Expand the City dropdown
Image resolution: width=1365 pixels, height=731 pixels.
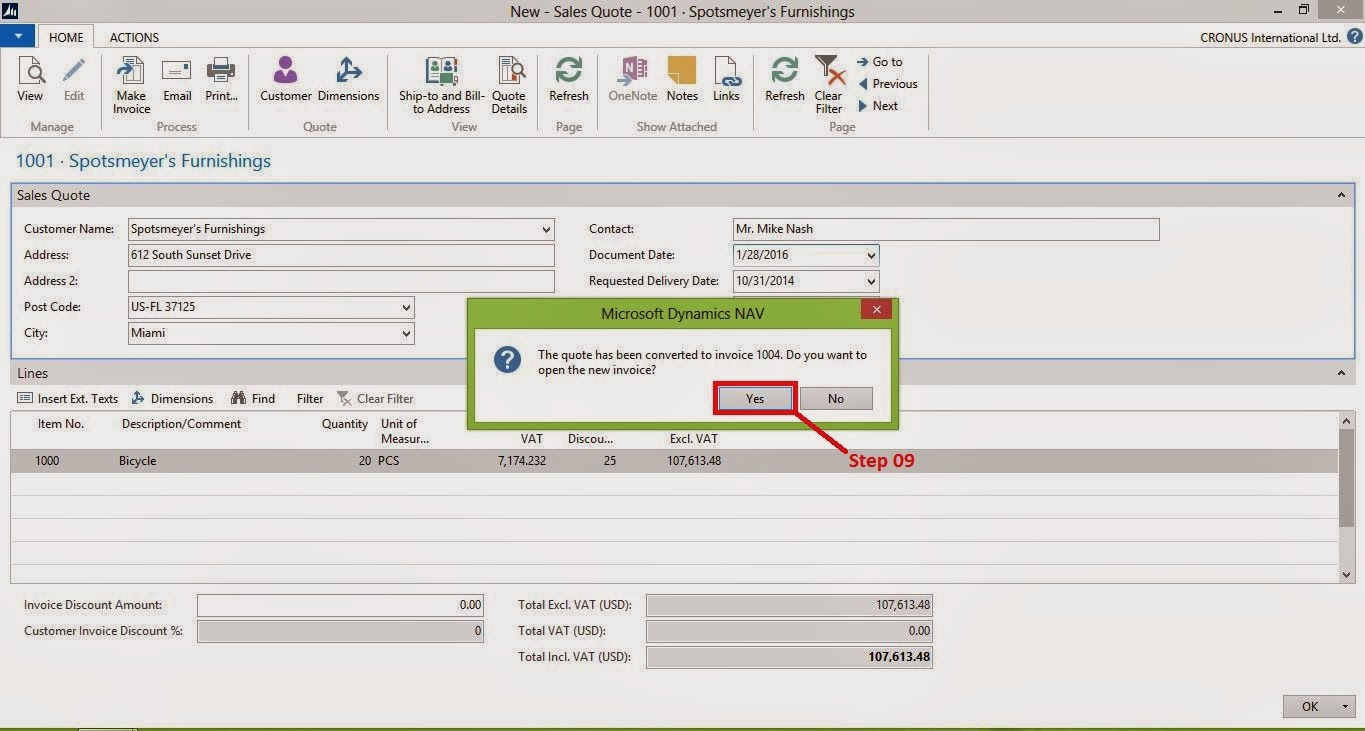405,333
